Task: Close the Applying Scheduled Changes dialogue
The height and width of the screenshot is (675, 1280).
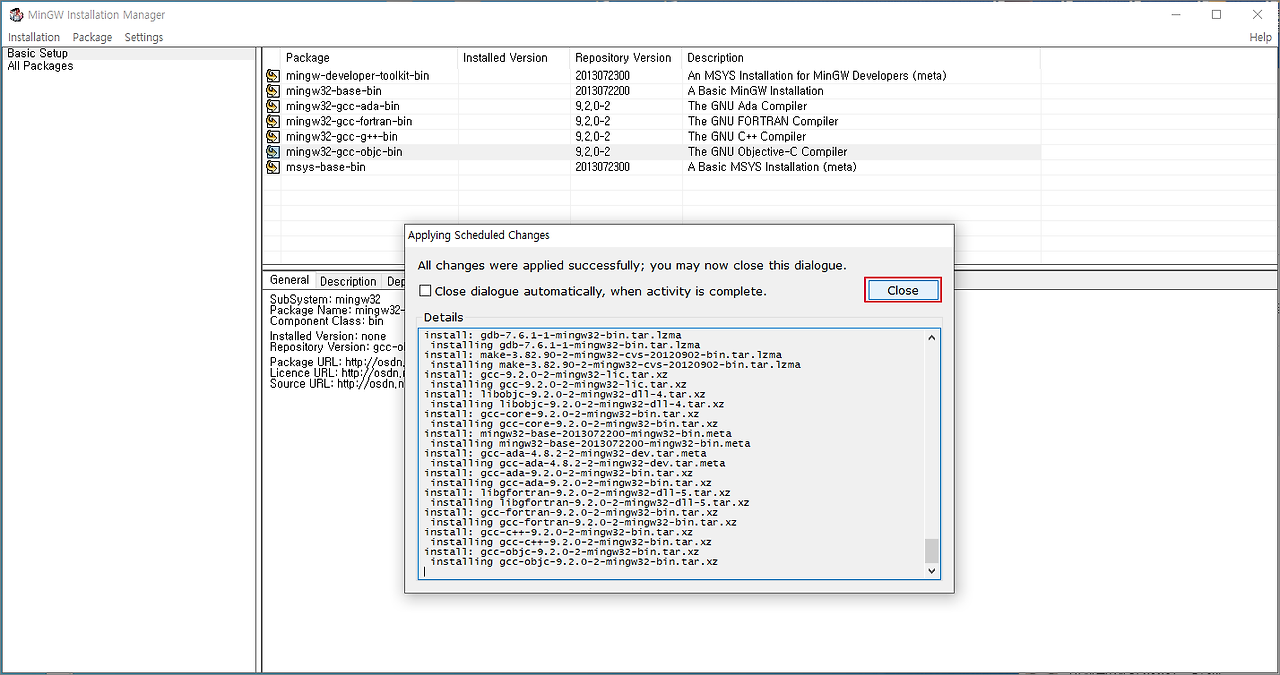Action: tap(902, 290)
